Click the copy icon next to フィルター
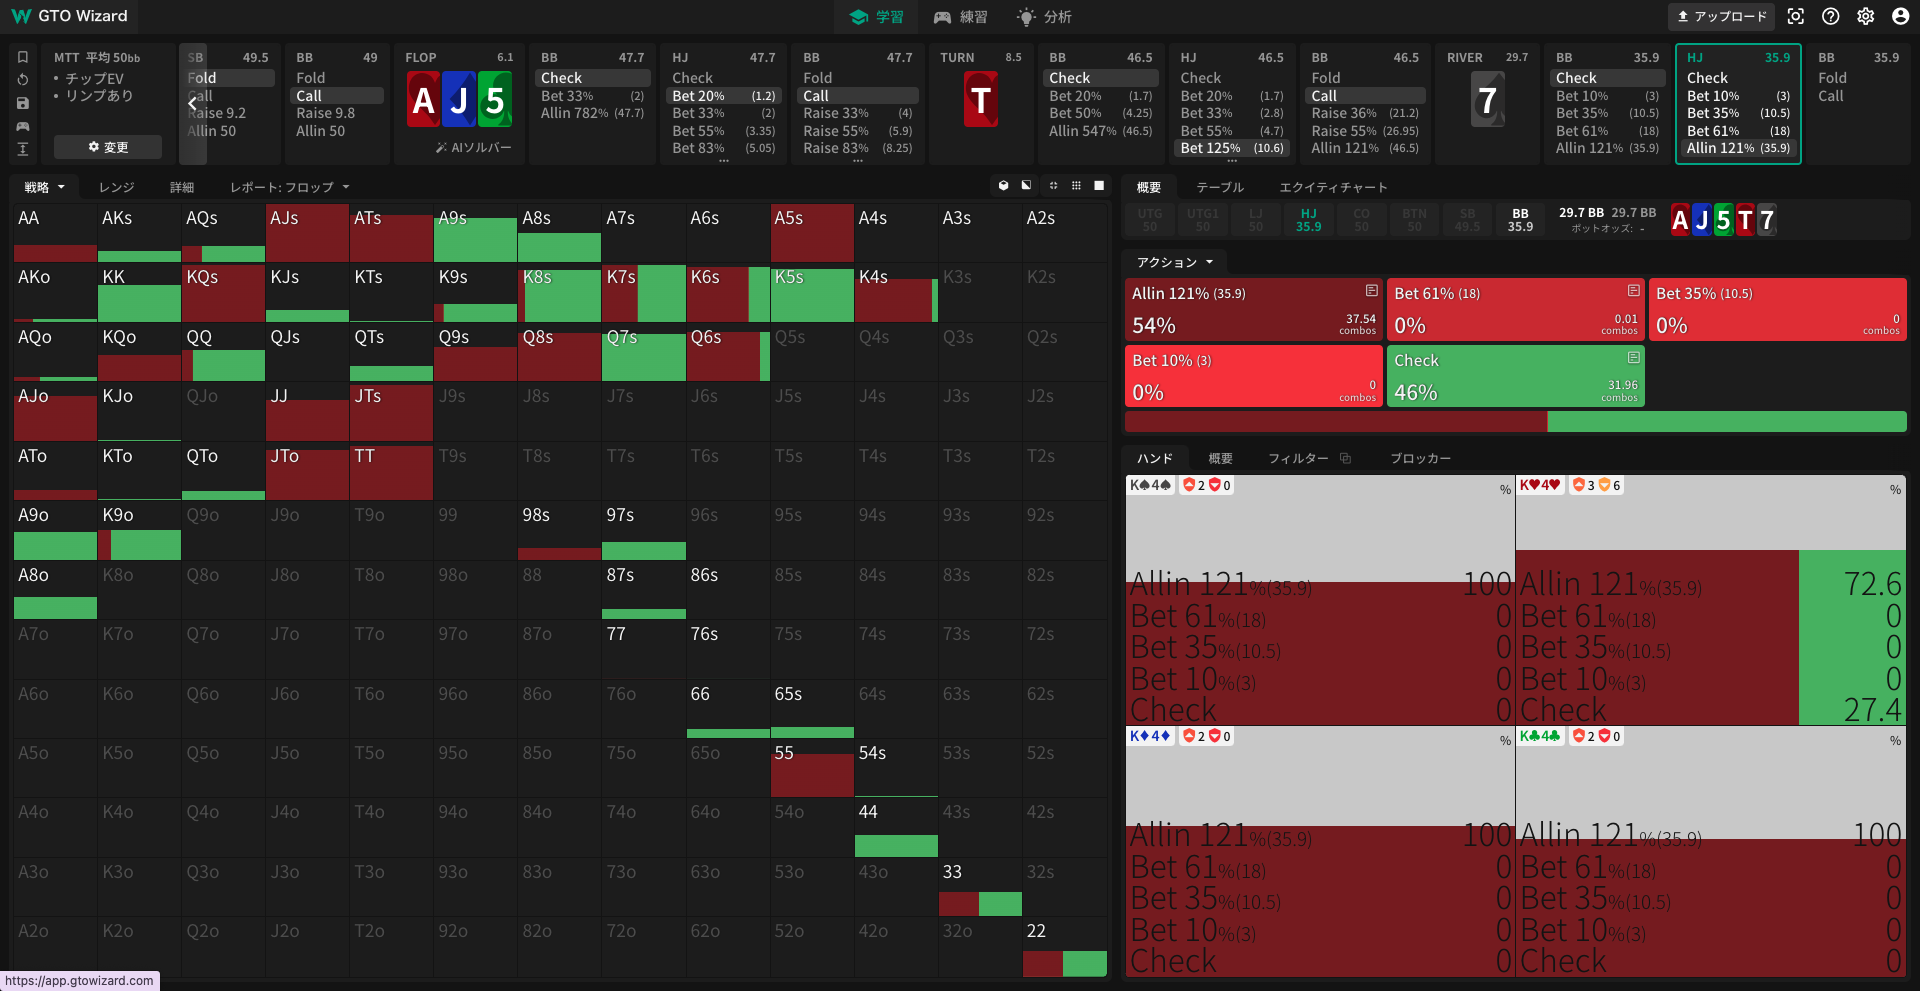Image resolution: width=1920 pixels, height=991 pixels. [1346, 458]
